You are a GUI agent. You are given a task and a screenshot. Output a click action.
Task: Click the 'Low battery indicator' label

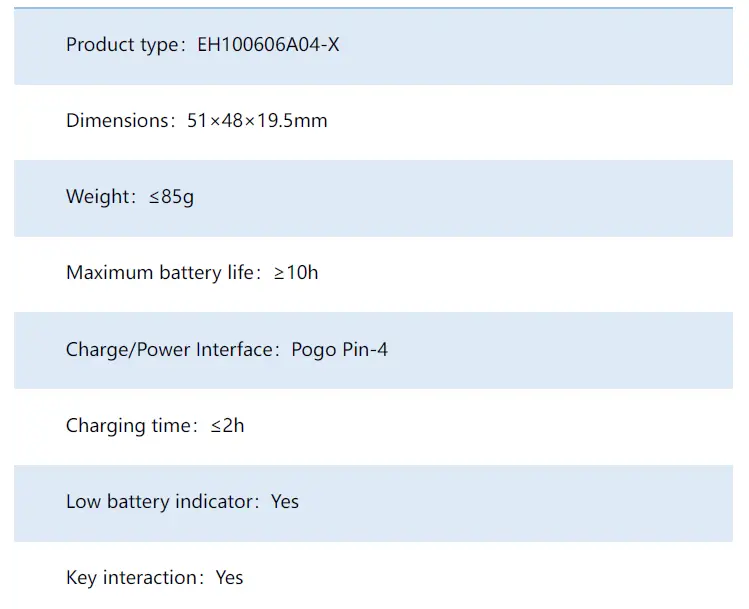coord(160,502)
